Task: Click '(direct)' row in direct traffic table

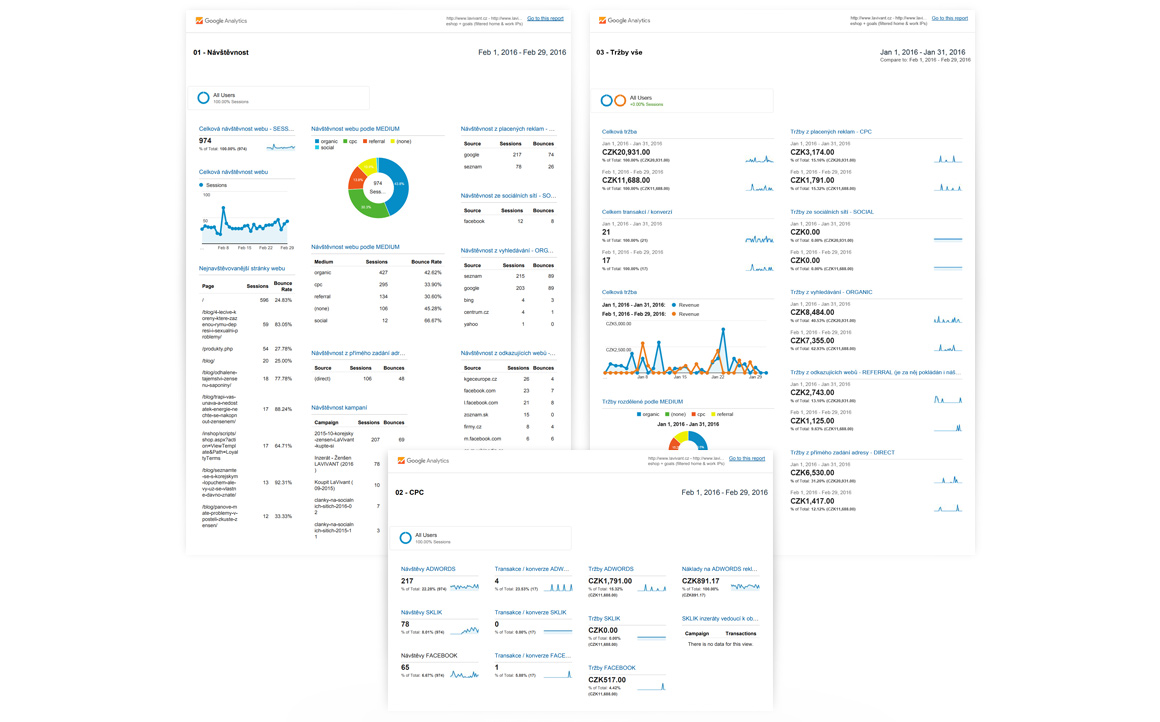Action: pos(359,379)
